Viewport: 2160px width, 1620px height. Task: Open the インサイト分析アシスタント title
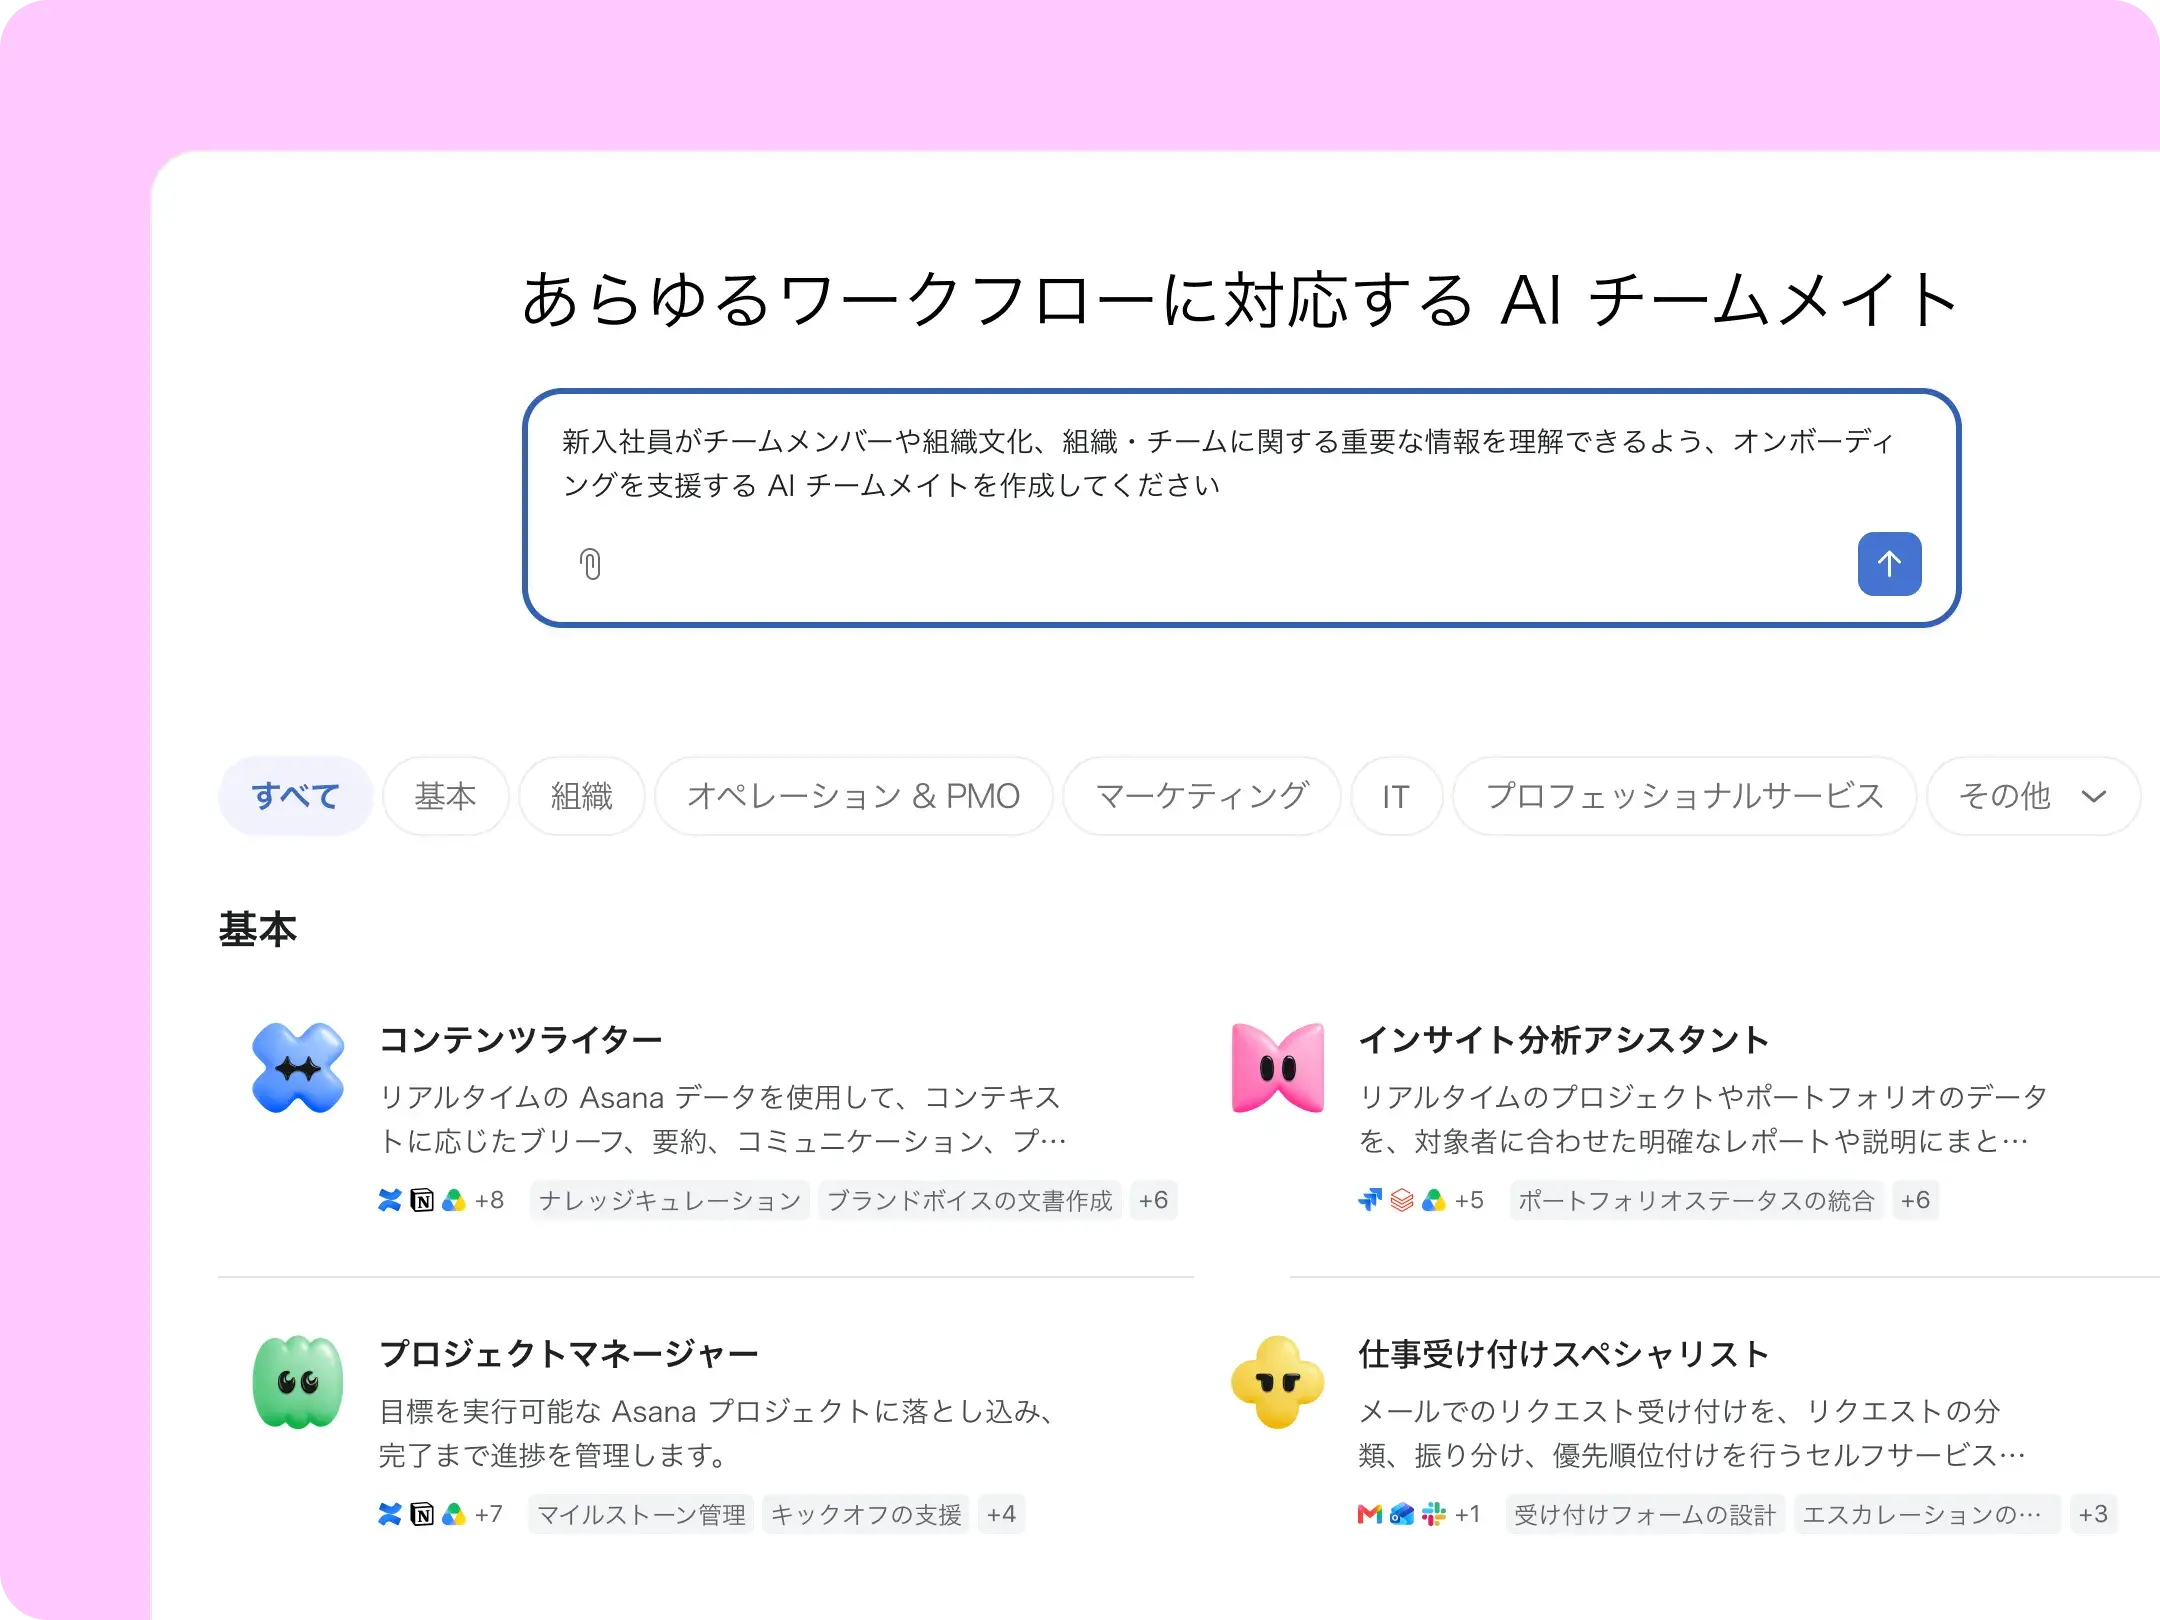tap(1564, 1040)
